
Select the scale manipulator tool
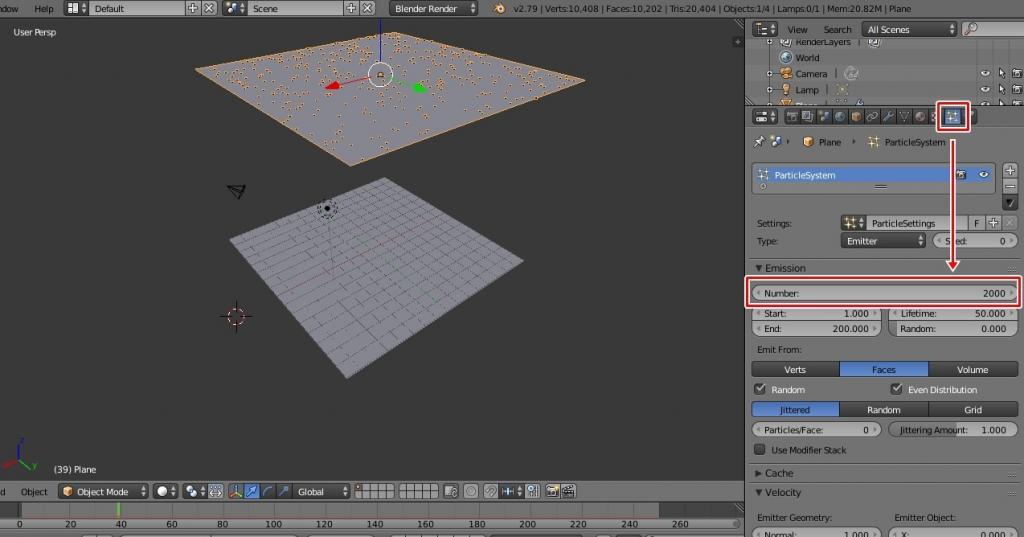coord(283,491)
